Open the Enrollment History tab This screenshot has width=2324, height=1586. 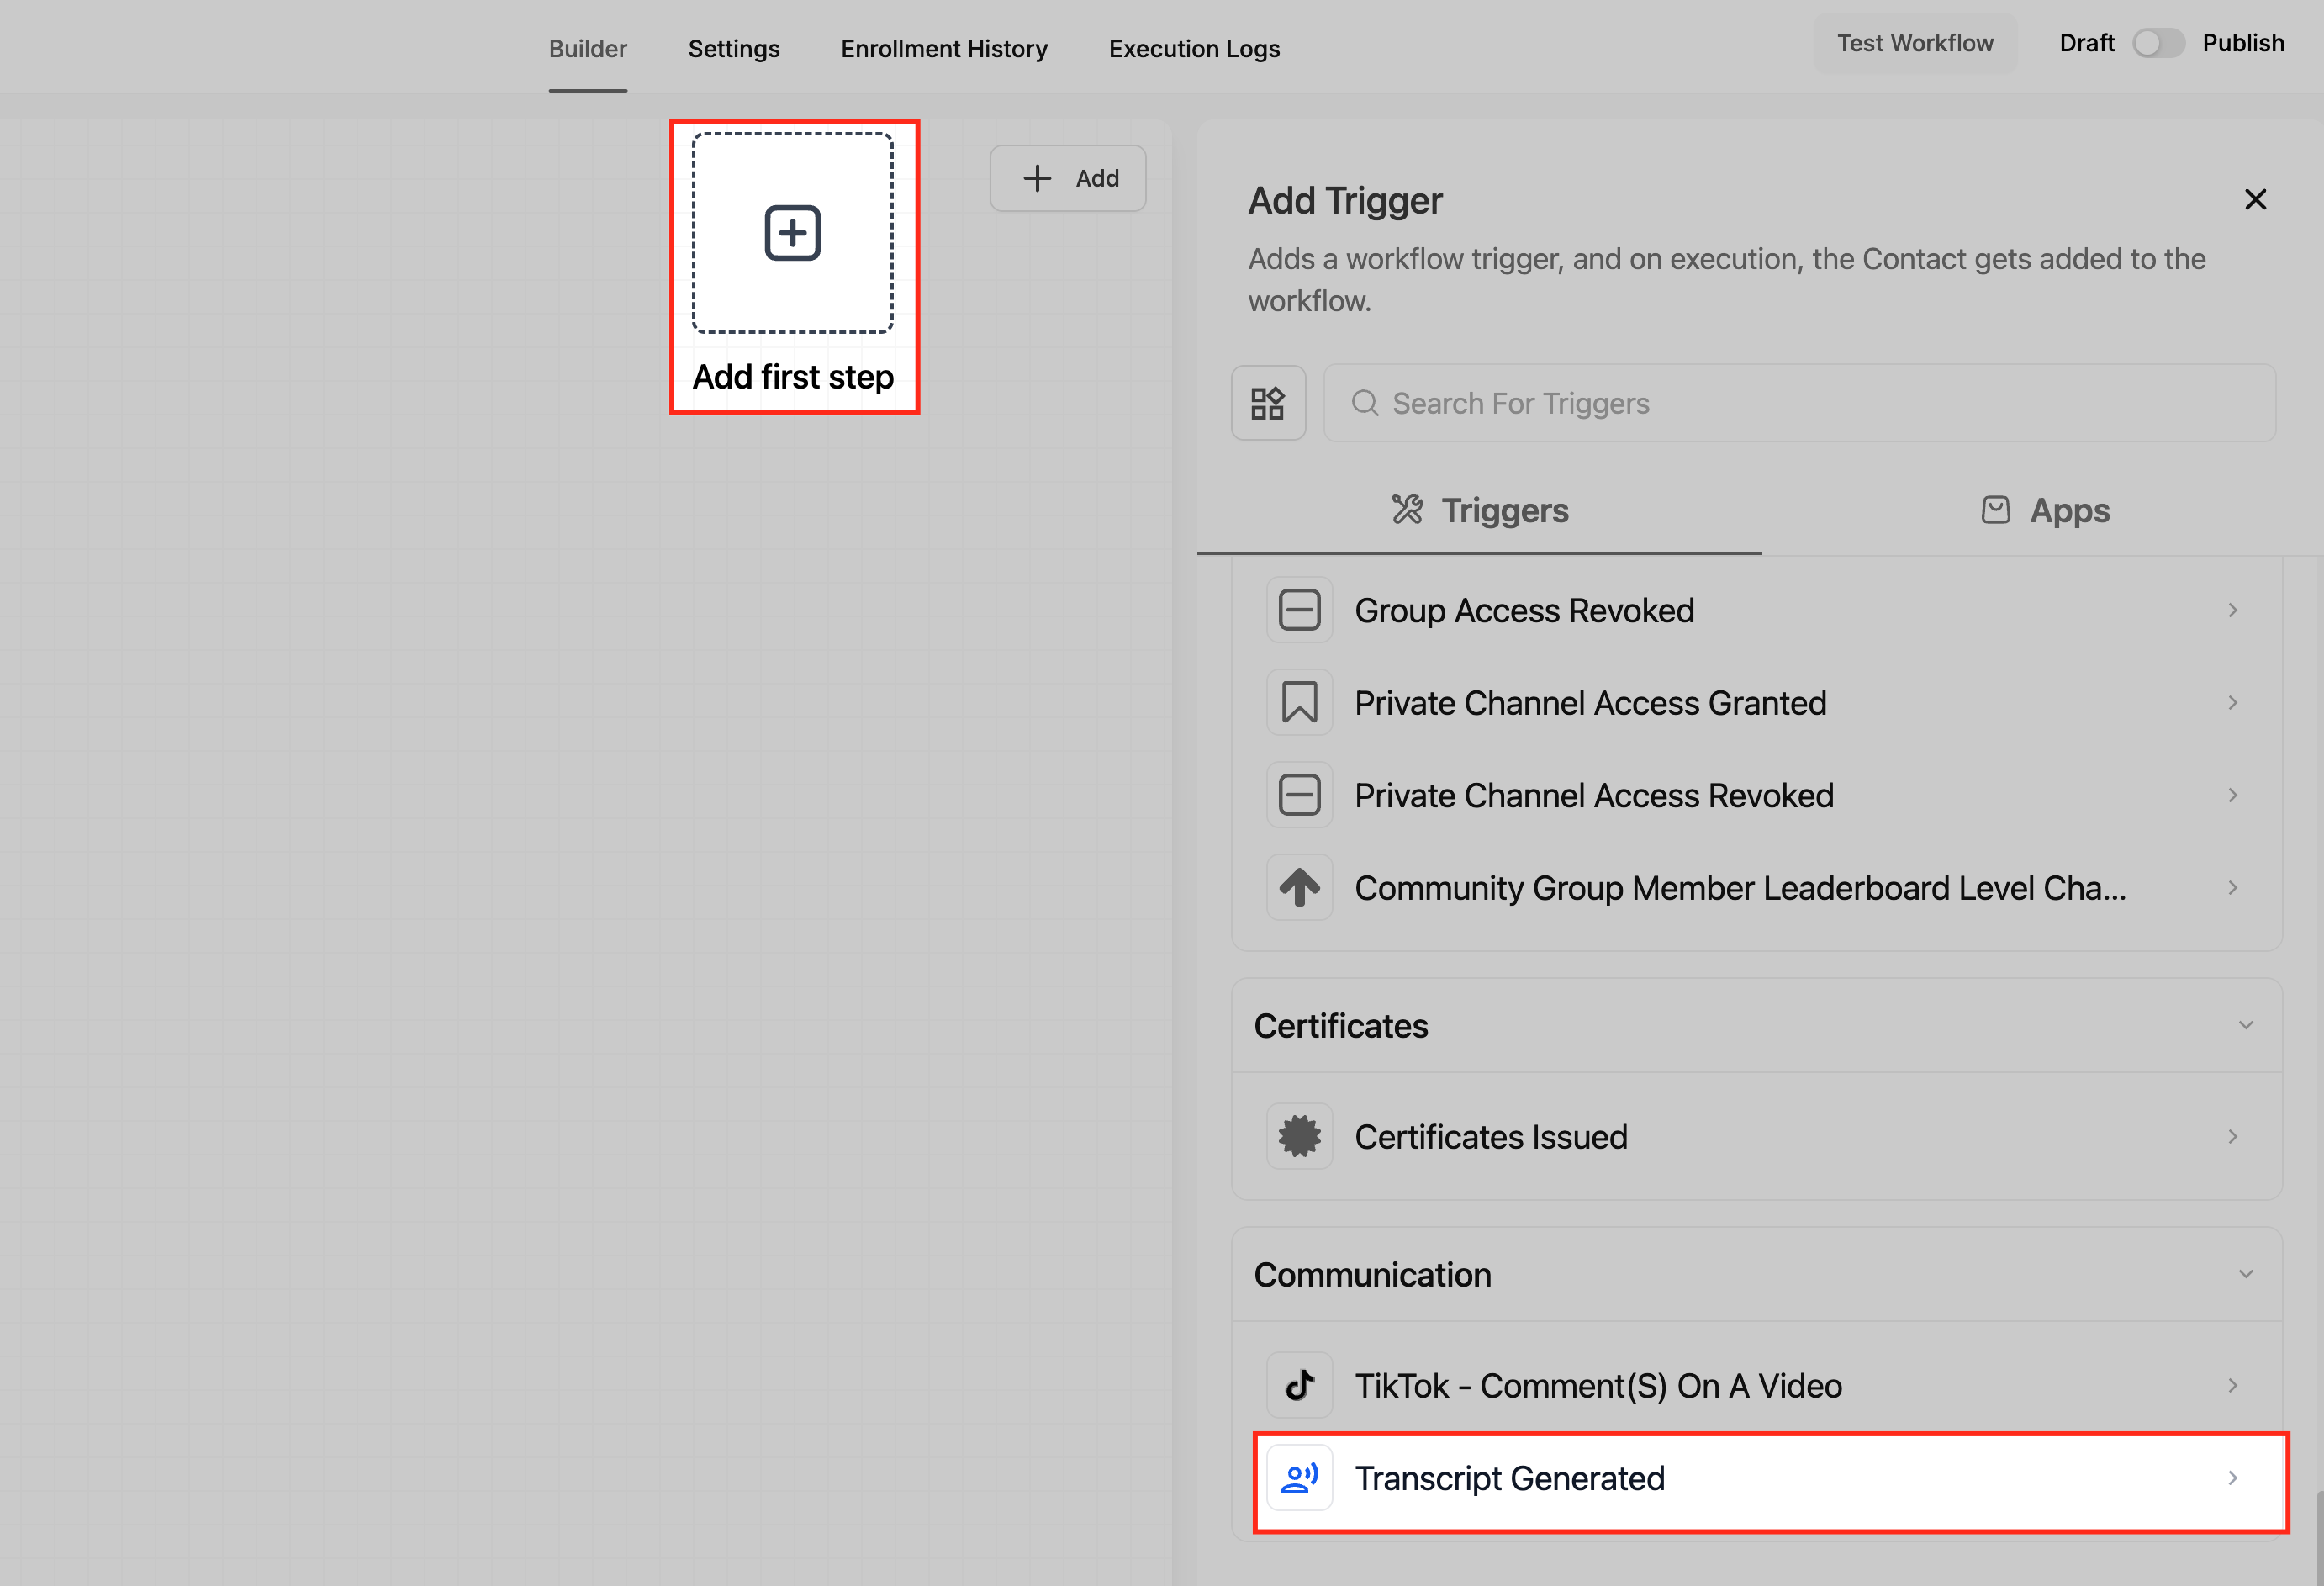point(943,48)
